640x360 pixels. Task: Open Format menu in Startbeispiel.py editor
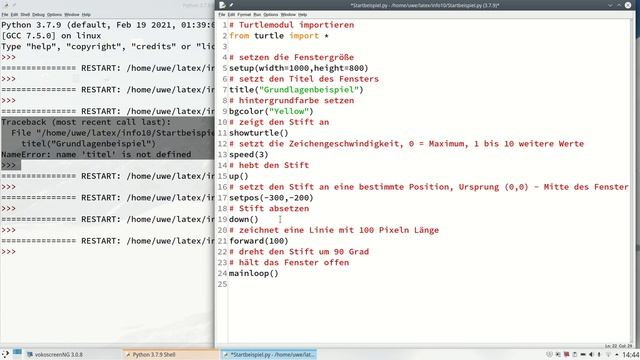(244, 15)
